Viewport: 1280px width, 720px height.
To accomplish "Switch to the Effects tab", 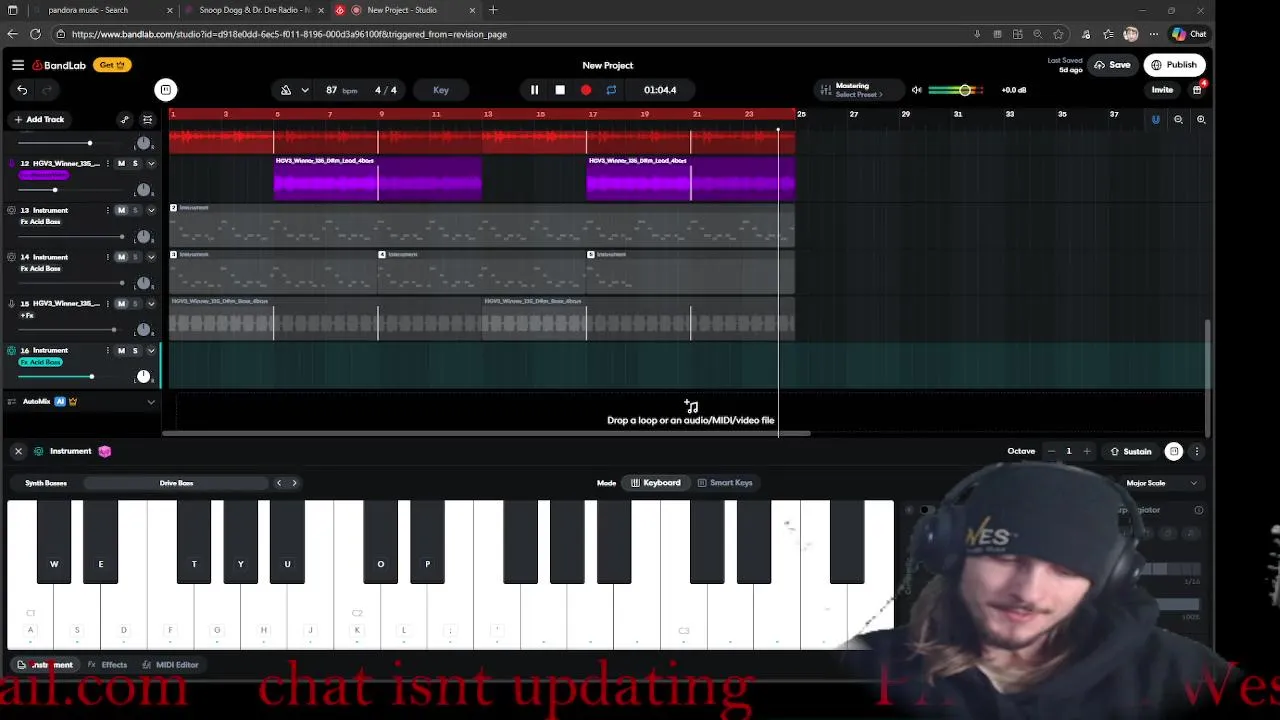I will pos(107,665).
